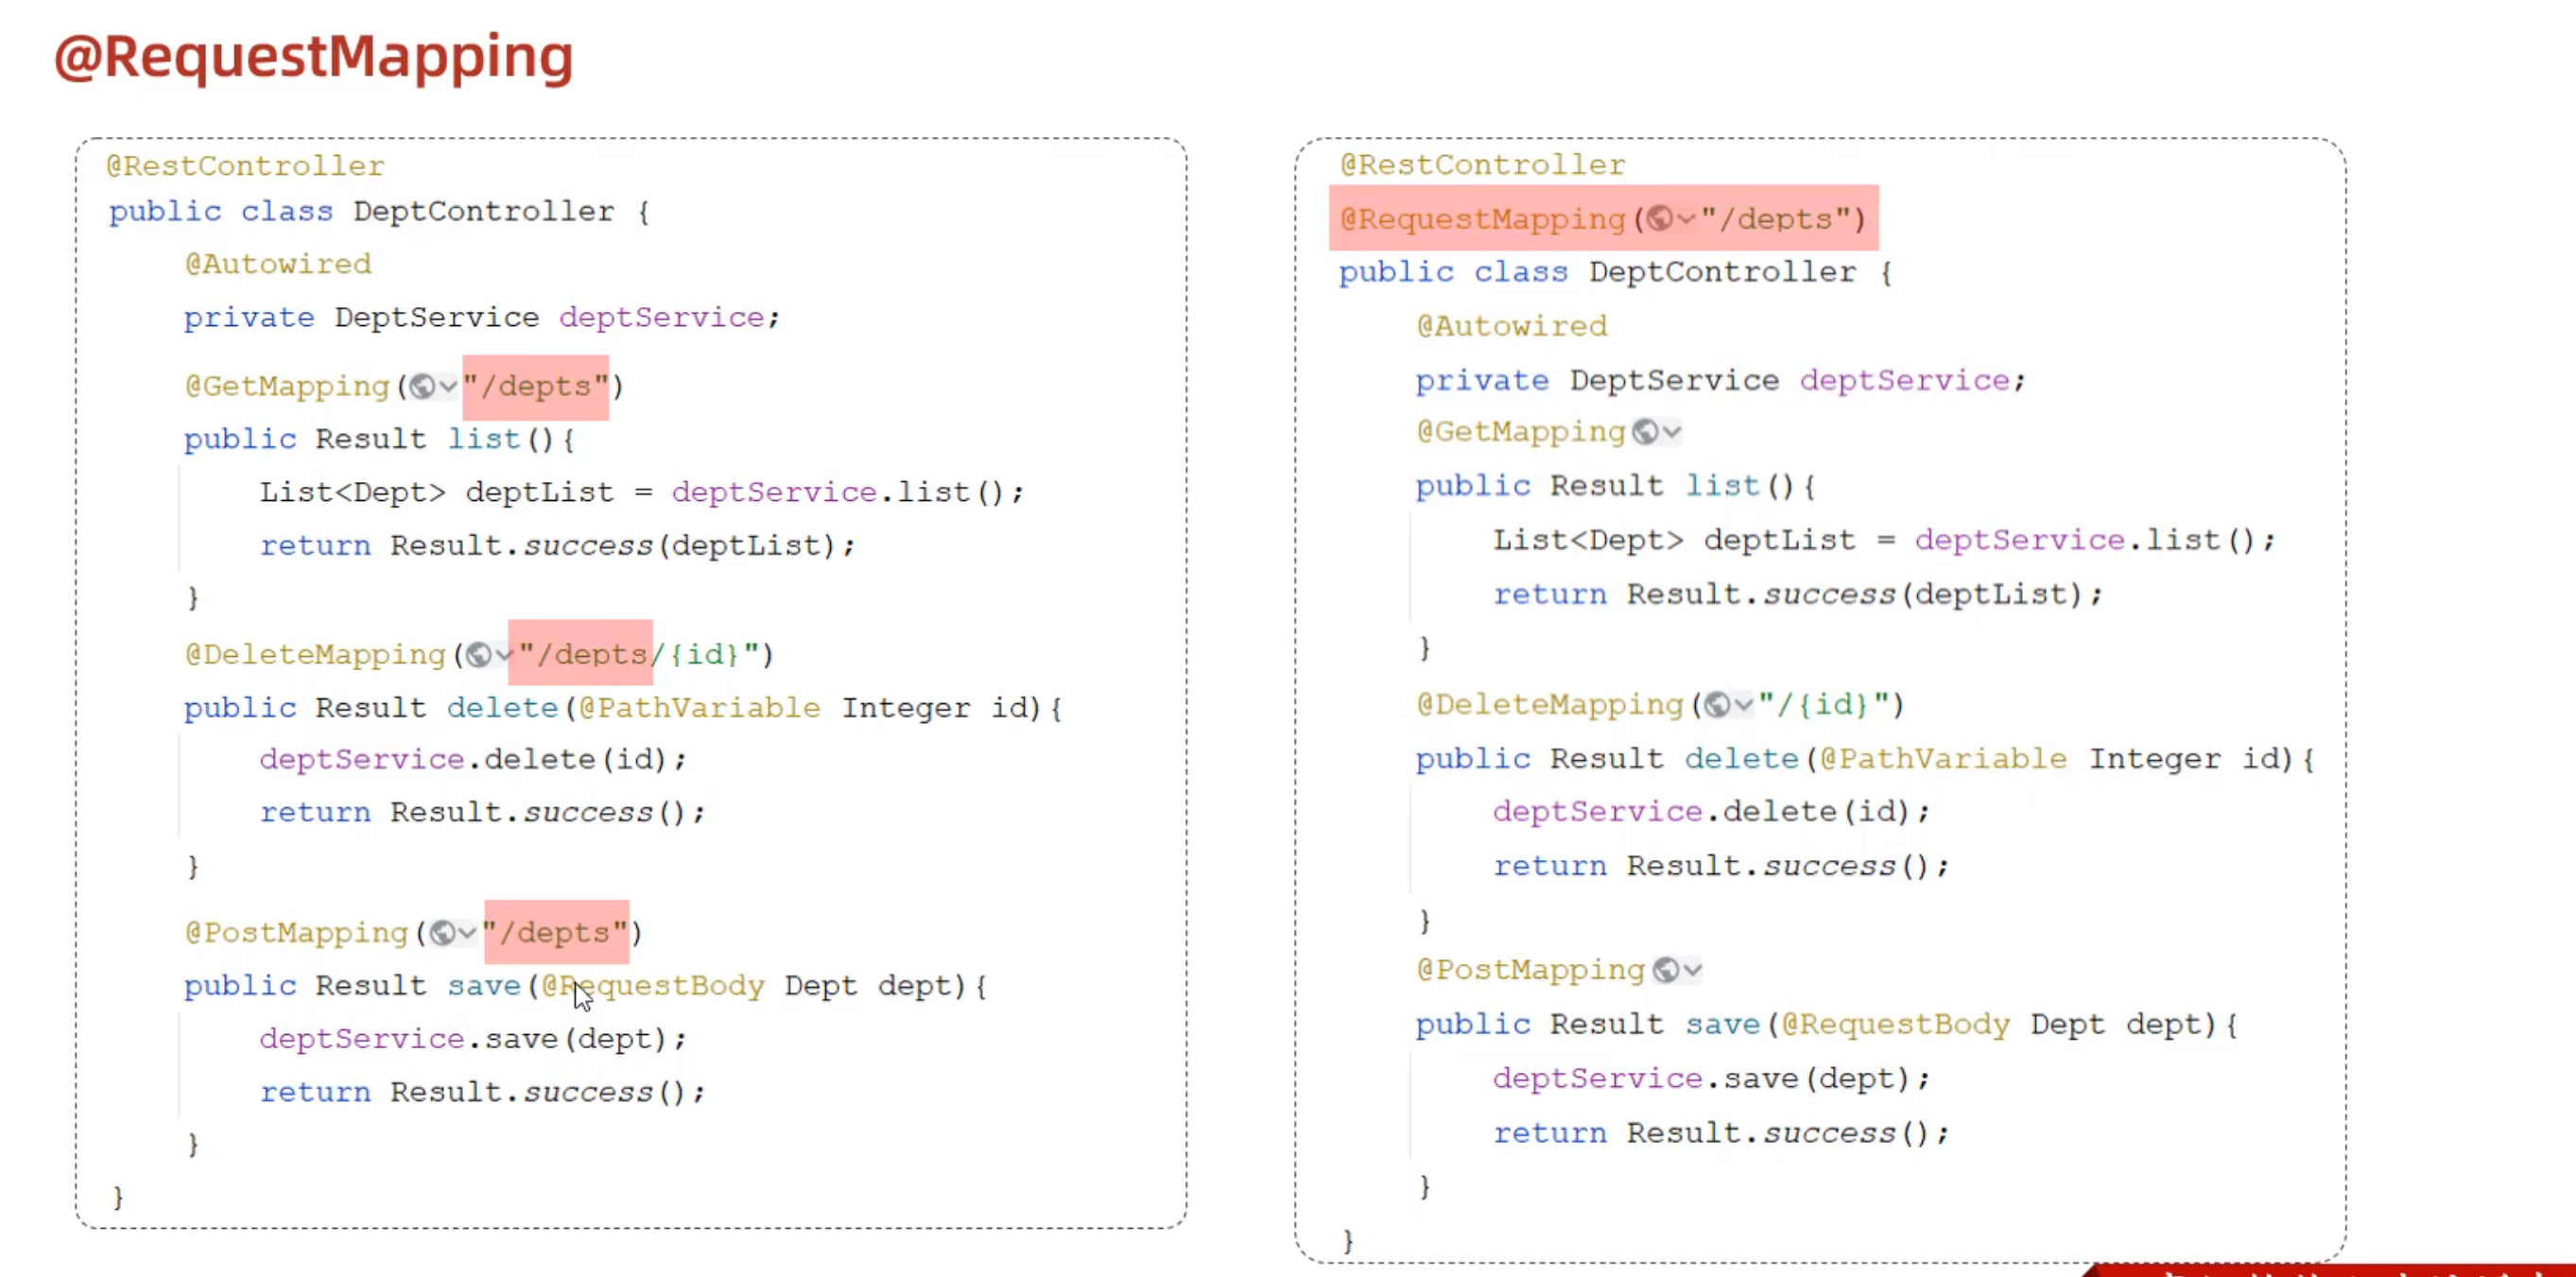This screenshot has height=1277, width=2576.
Task: Click List<Dept> in the right code block
Action: tap(1587, 541)
